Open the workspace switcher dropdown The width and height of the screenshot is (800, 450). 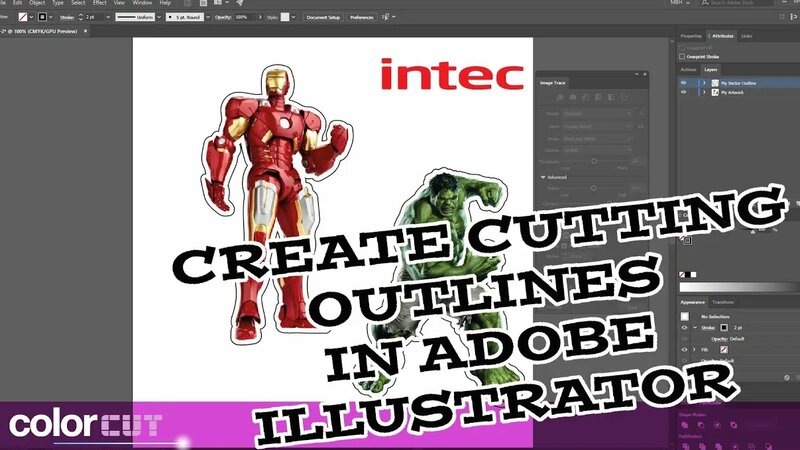[x=681, y=3]
